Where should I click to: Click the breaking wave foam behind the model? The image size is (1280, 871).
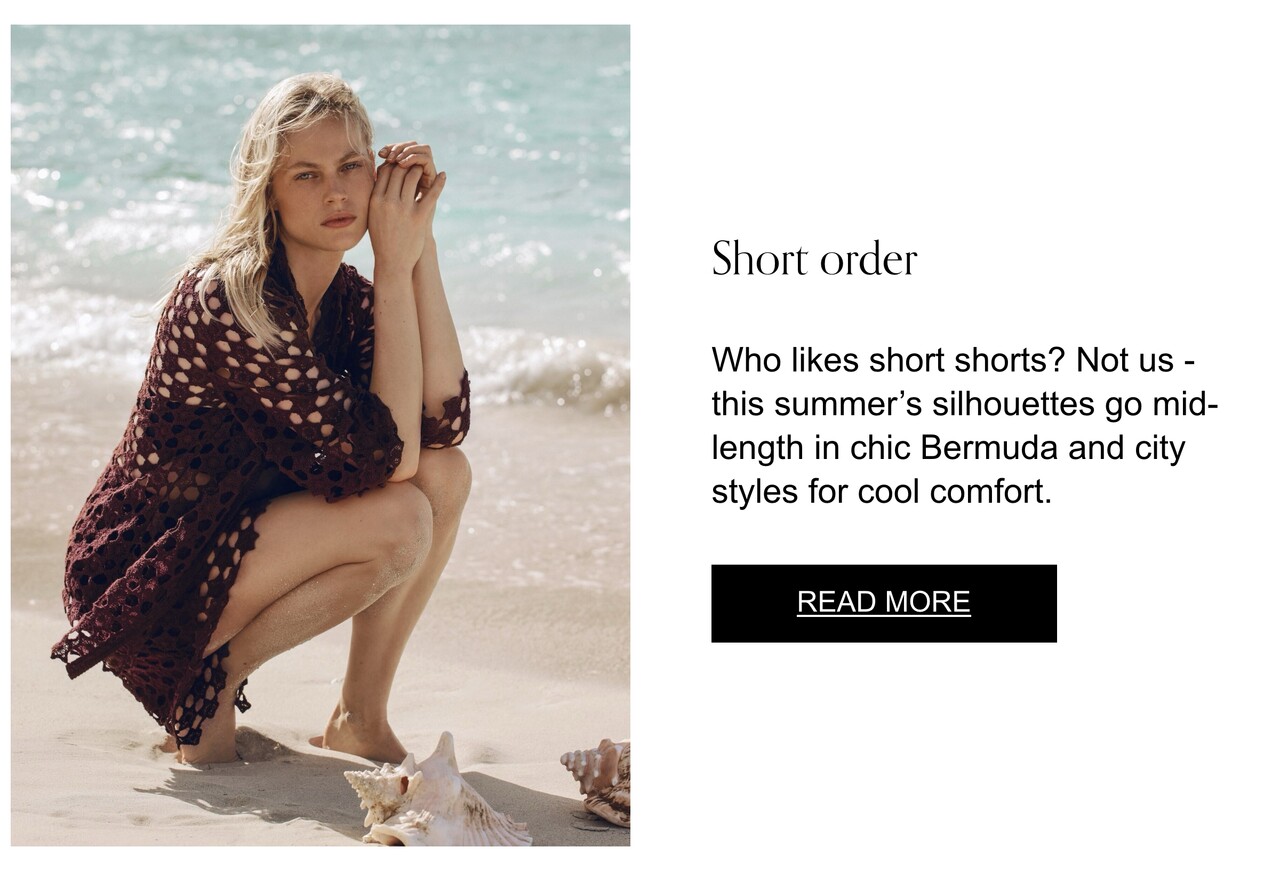point(540,365)
